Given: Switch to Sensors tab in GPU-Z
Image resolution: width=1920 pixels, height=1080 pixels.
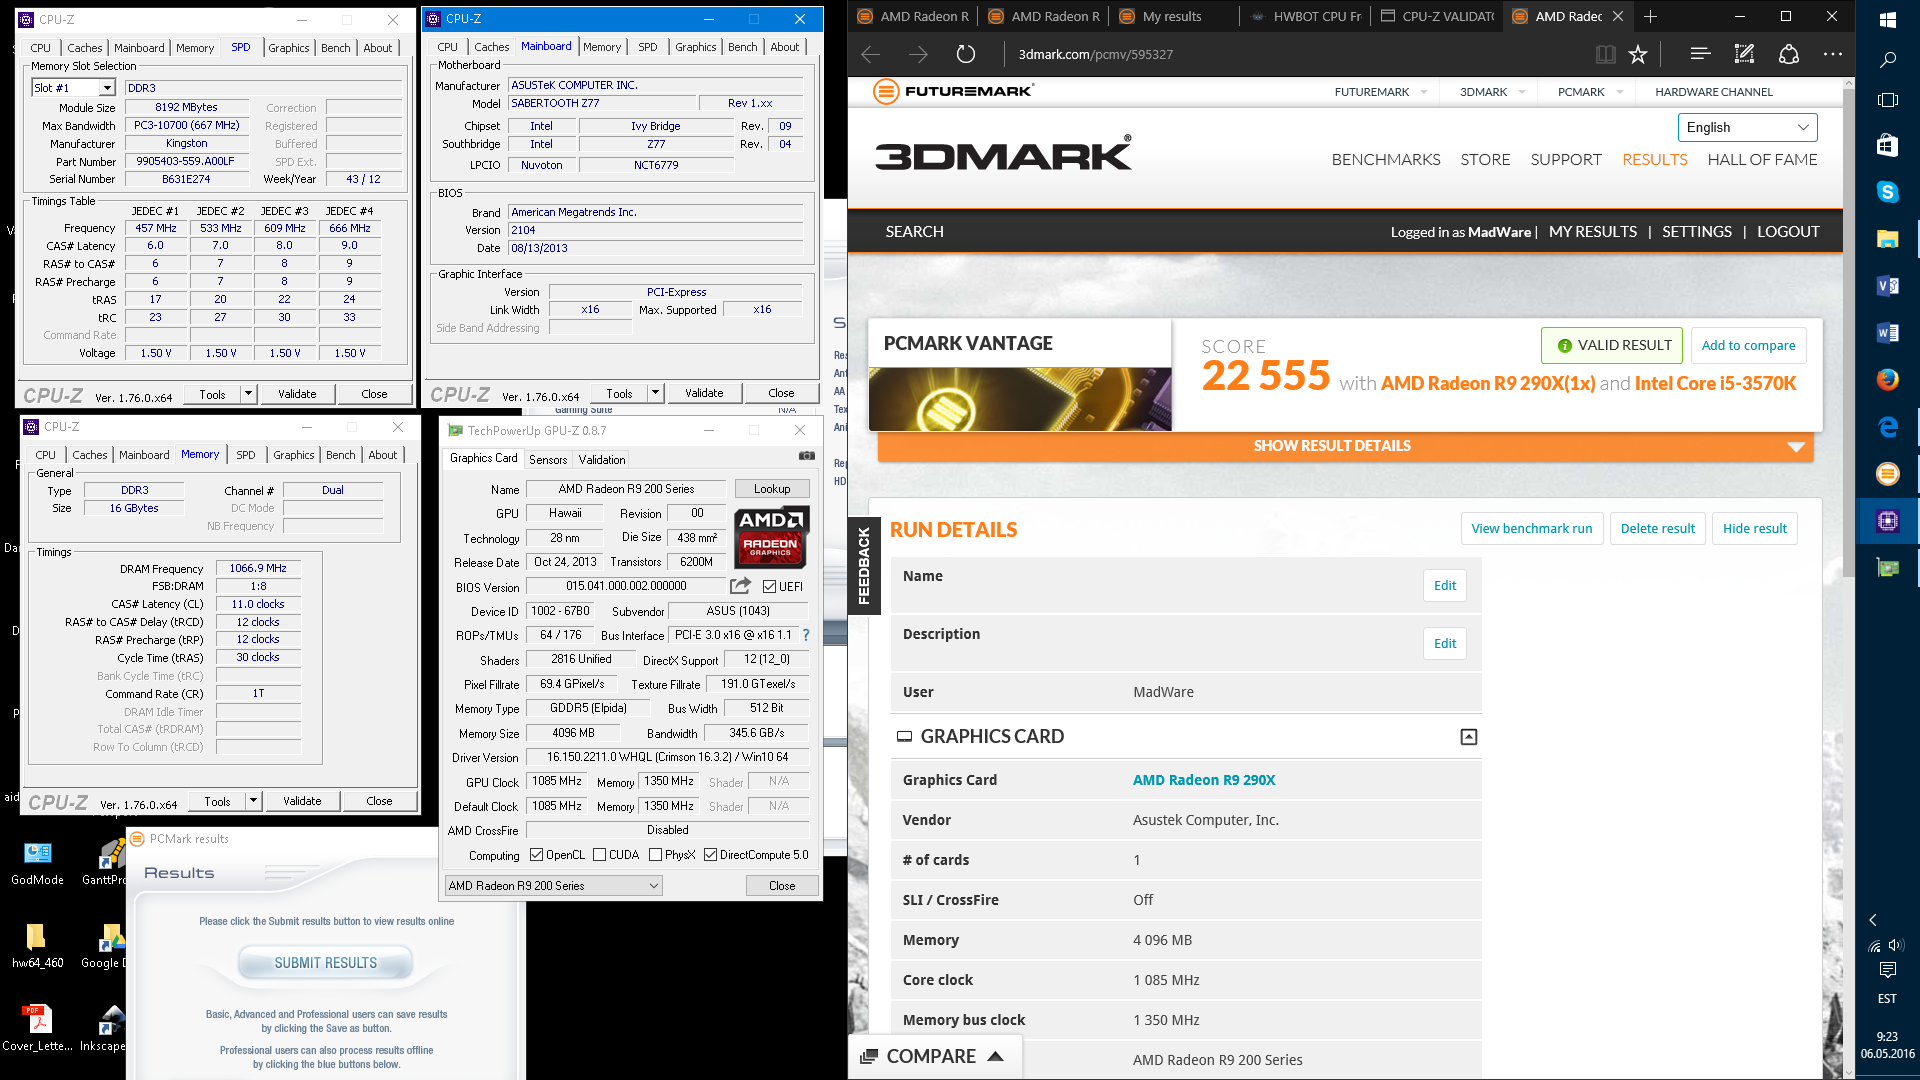Looking at the screenshot, I should [548, 460].
